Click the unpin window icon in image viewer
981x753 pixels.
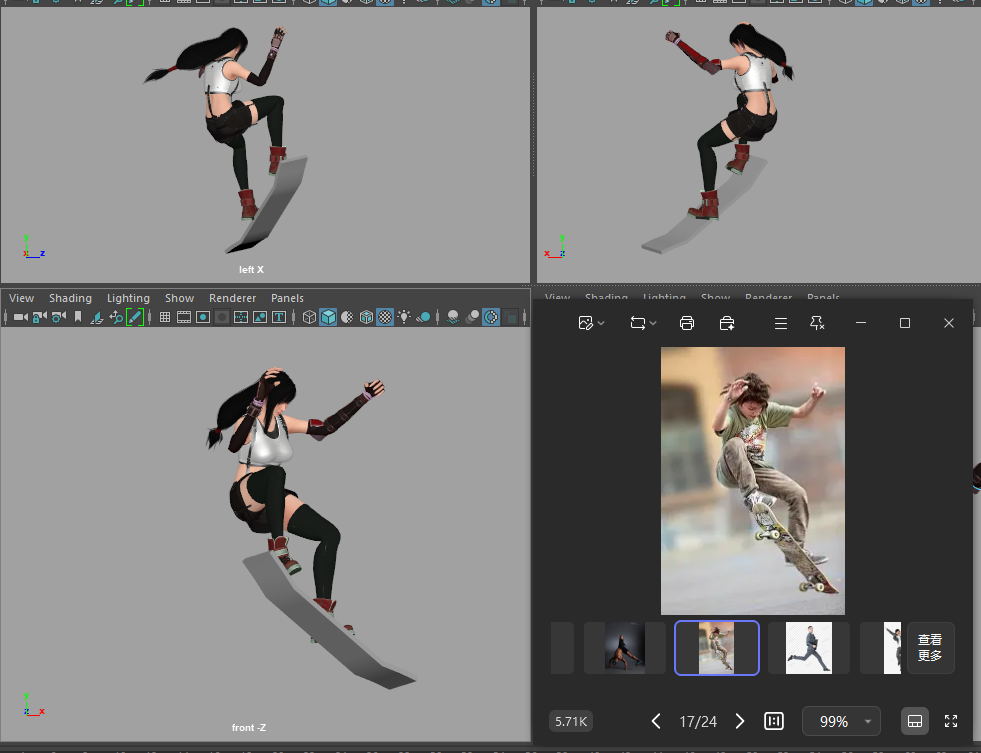click(x=817, y=323)
